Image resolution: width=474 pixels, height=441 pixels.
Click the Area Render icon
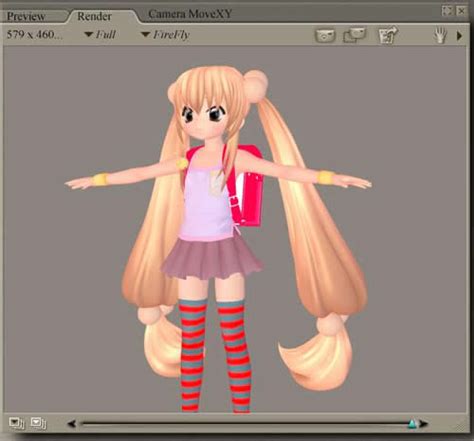[x=355, y=35]
